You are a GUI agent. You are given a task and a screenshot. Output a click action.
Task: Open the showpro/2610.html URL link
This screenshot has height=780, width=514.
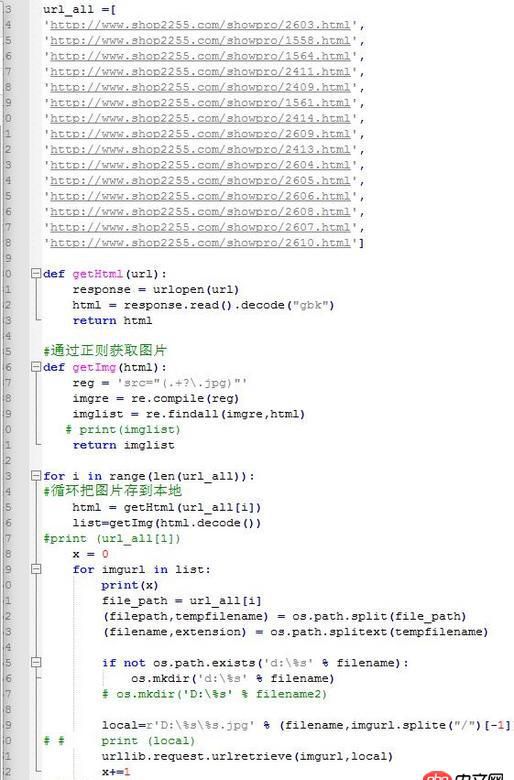(200, 243)
